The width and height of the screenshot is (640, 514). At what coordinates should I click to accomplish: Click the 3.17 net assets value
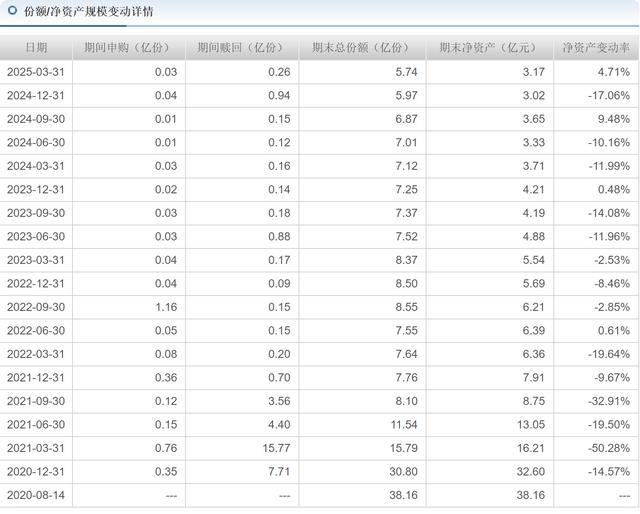(534, 72)
